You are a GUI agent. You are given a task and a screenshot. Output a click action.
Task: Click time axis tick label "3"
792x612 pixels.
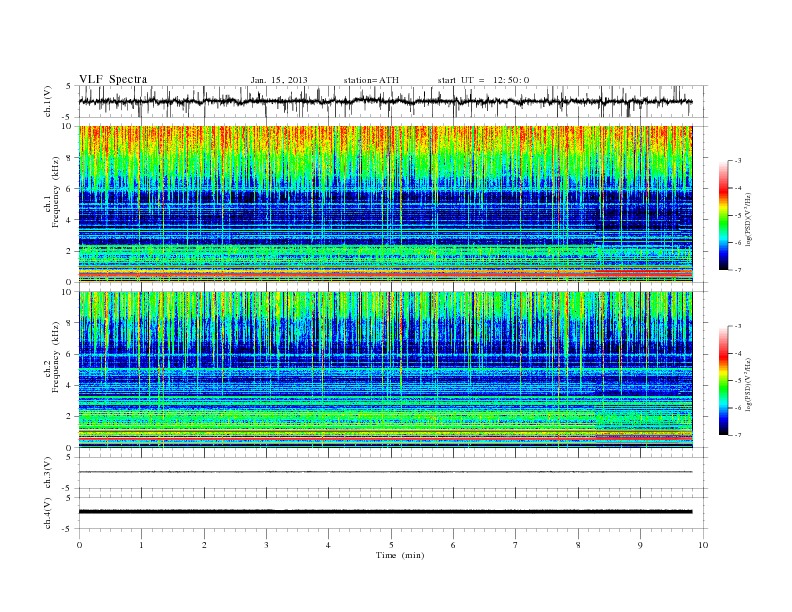click(266, 545)
